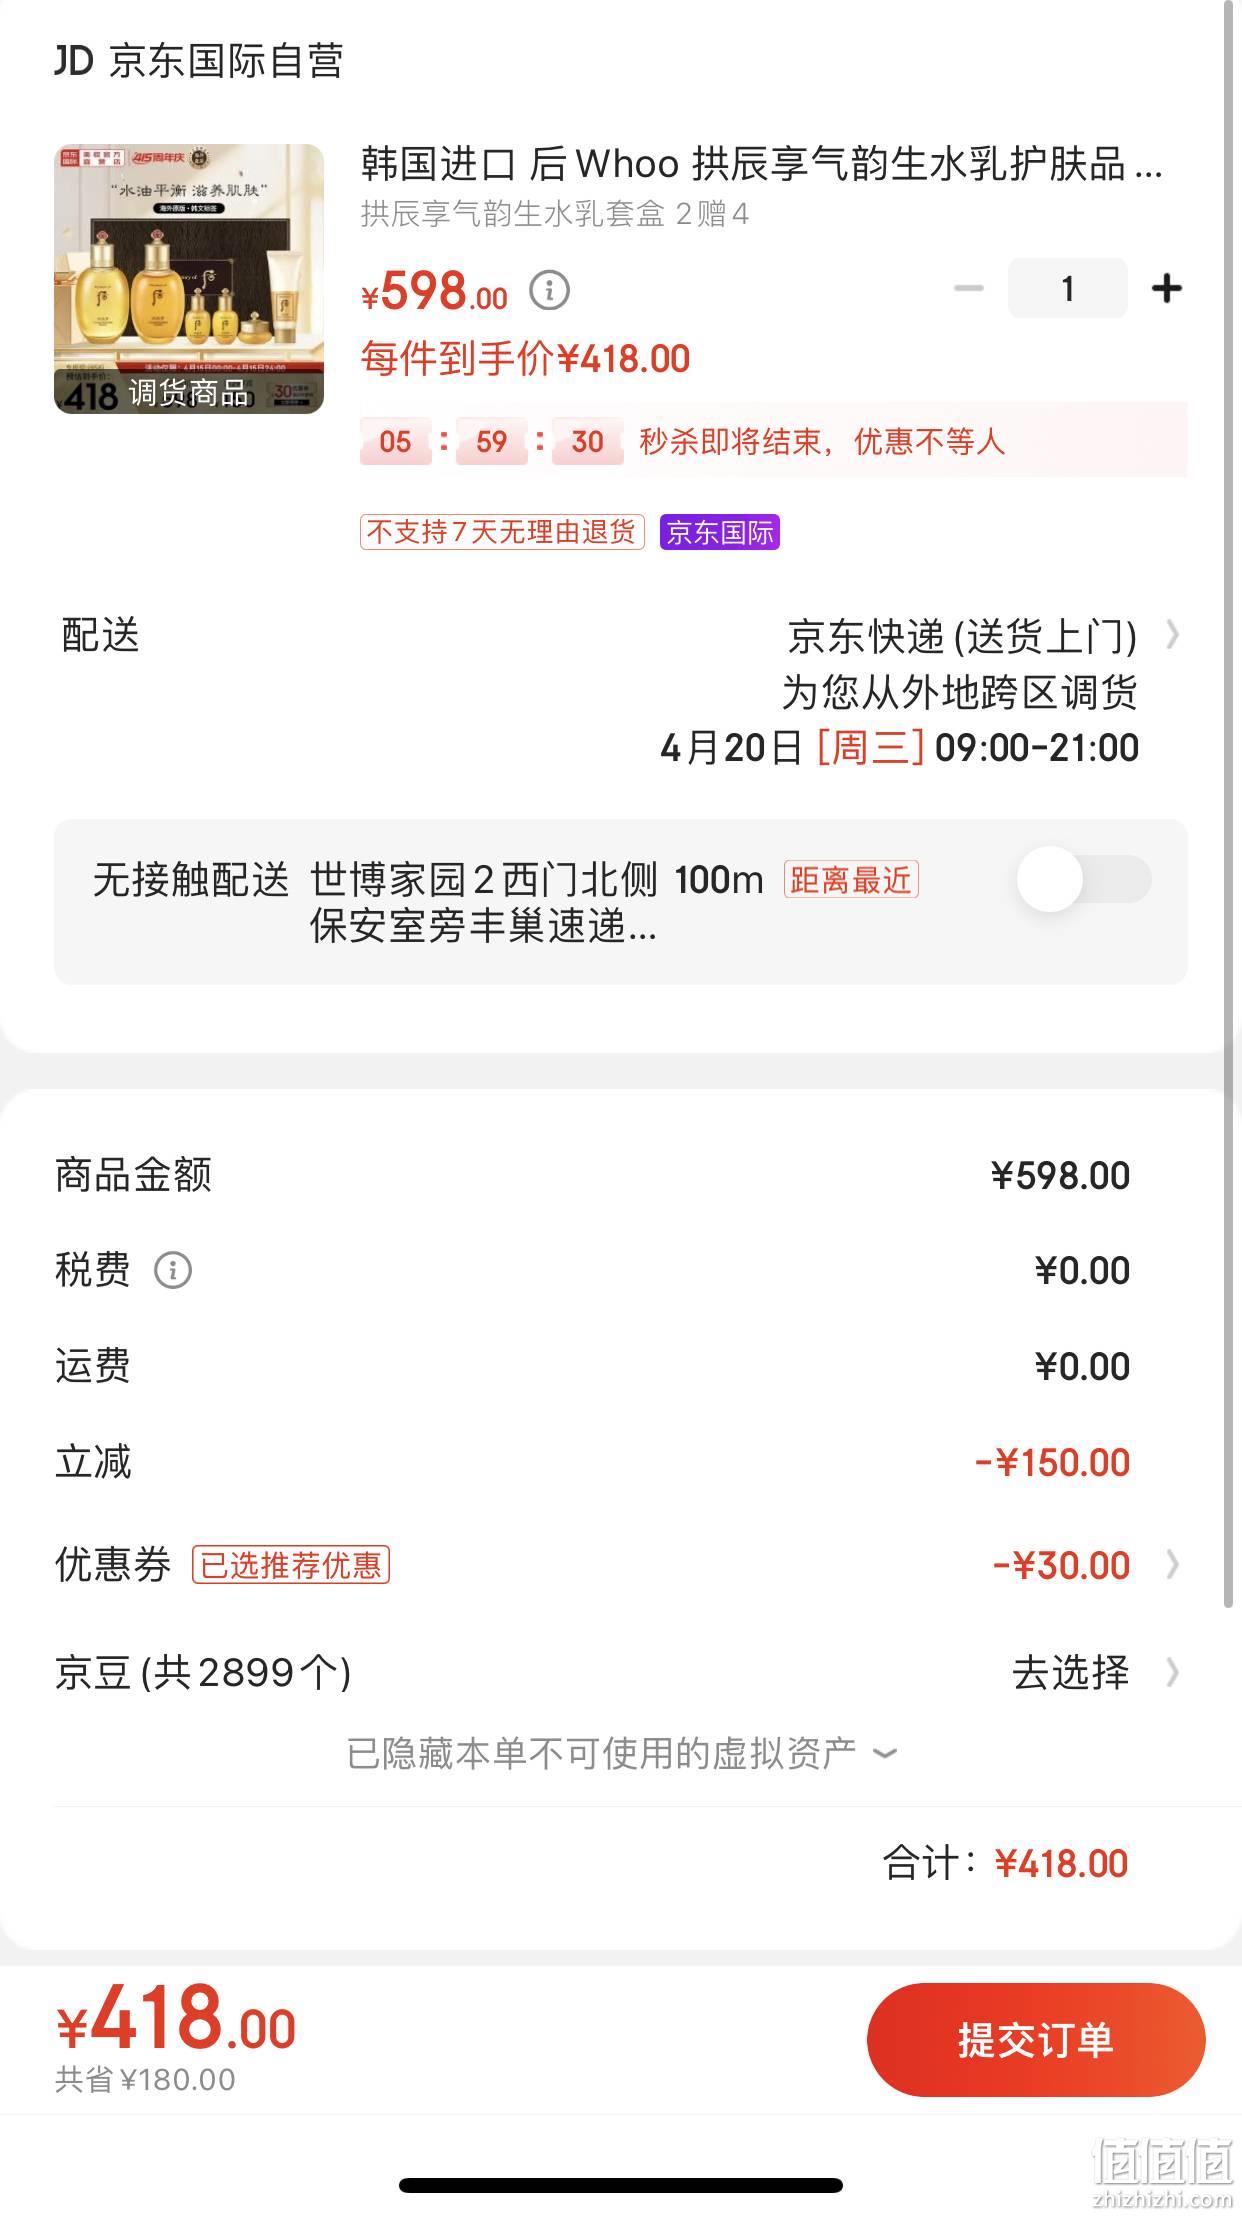Tap the 京东国际 purple tag

point(719,532)
